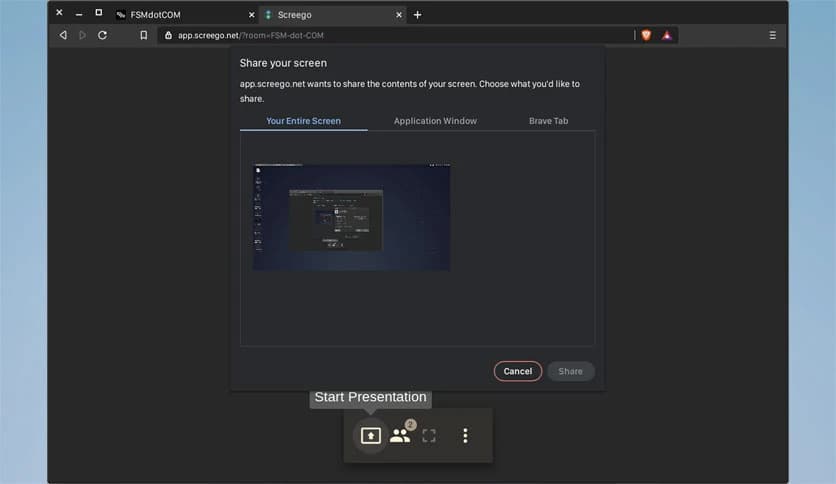
Task: Bookmark this page icon
Action: click(x=143, y=35)
